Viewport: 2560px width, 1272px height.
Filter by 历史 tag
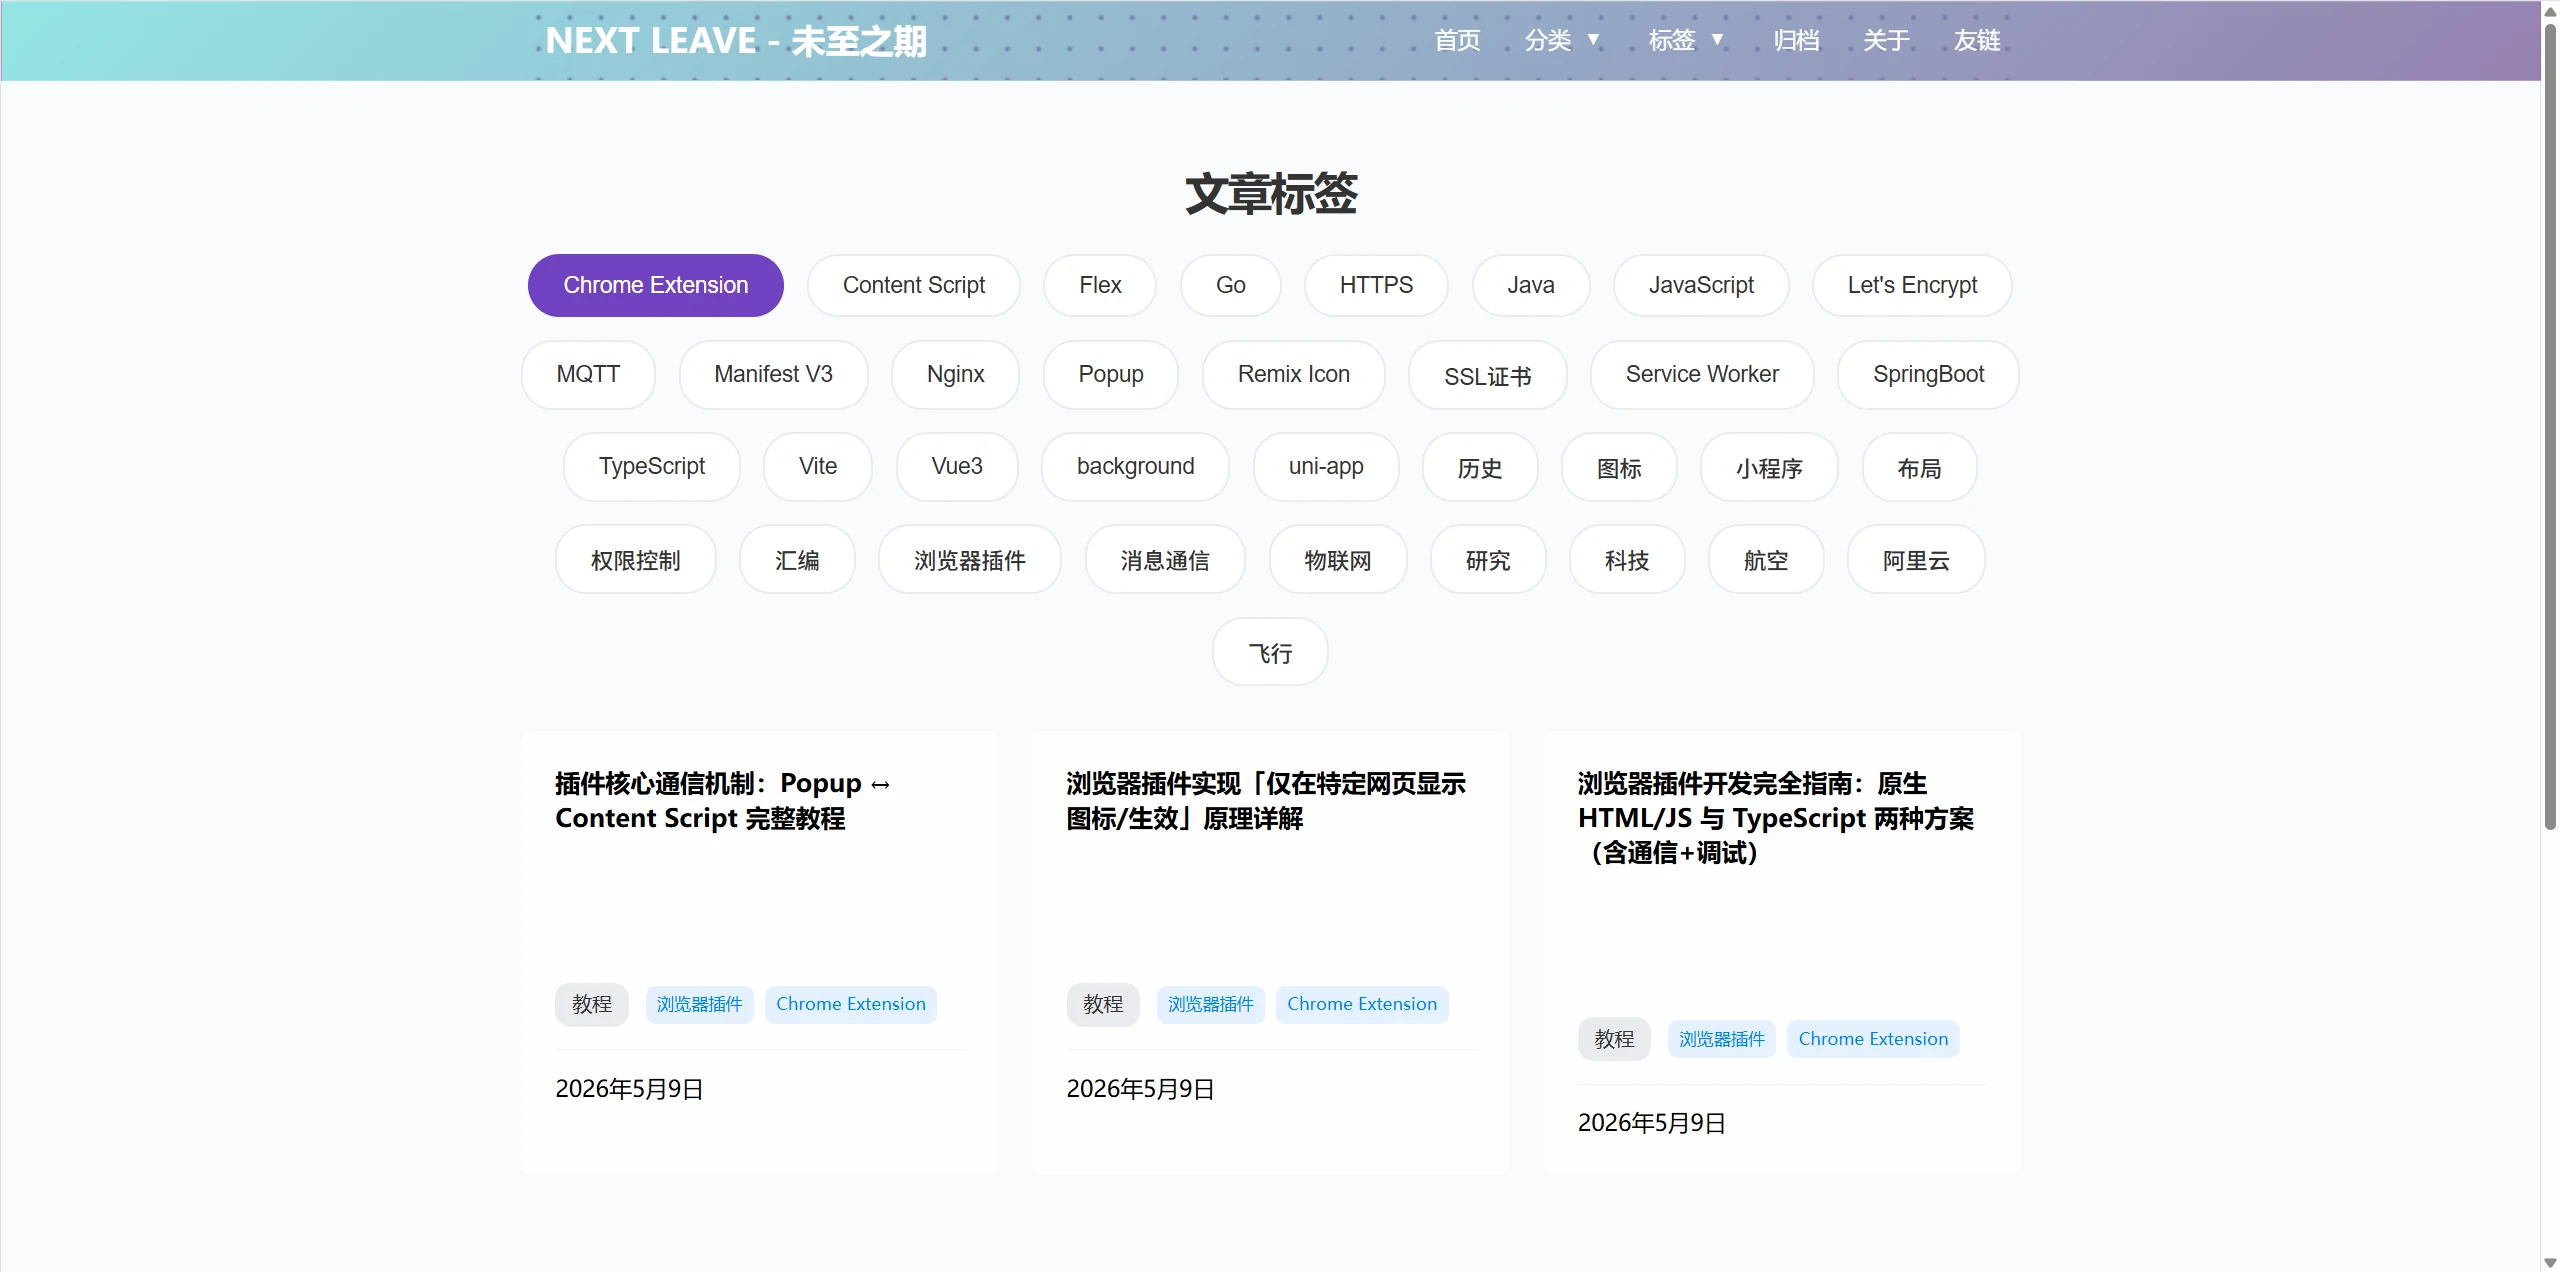(1480, 467)
